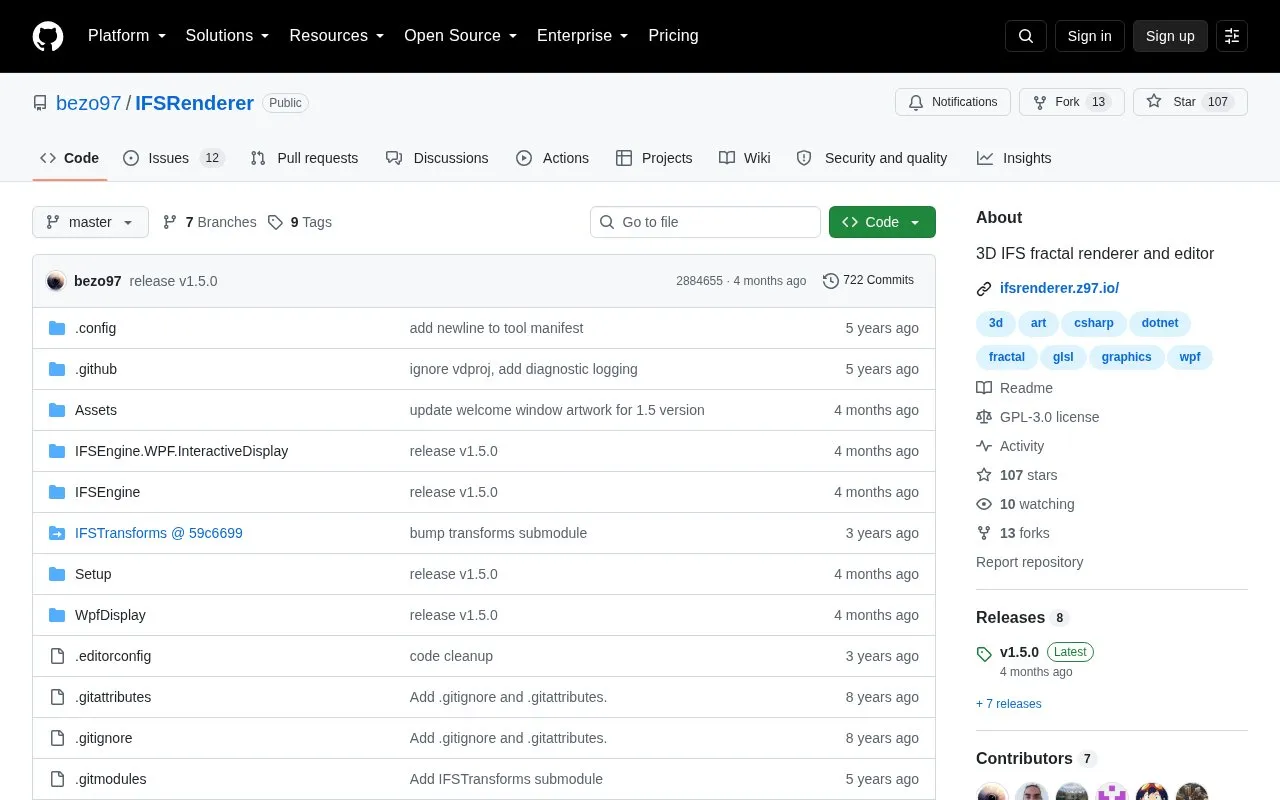Click the IFSEngine folder icon
This screenshot has height=800, width=1280.
pos(57,492)
